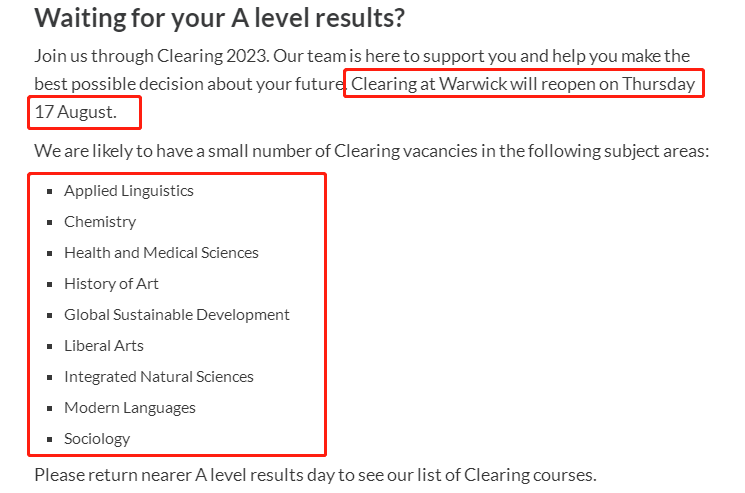
Task: Click 'Clearing at Warwick will reopen' sentence
Action: (523, 84)
